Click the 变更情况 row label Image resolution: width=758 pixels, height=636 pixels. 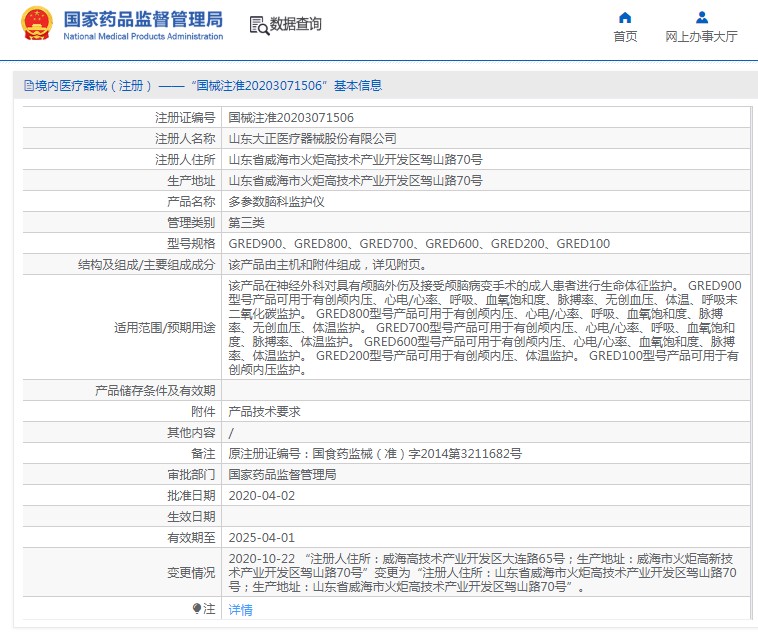tap(191, 573)
